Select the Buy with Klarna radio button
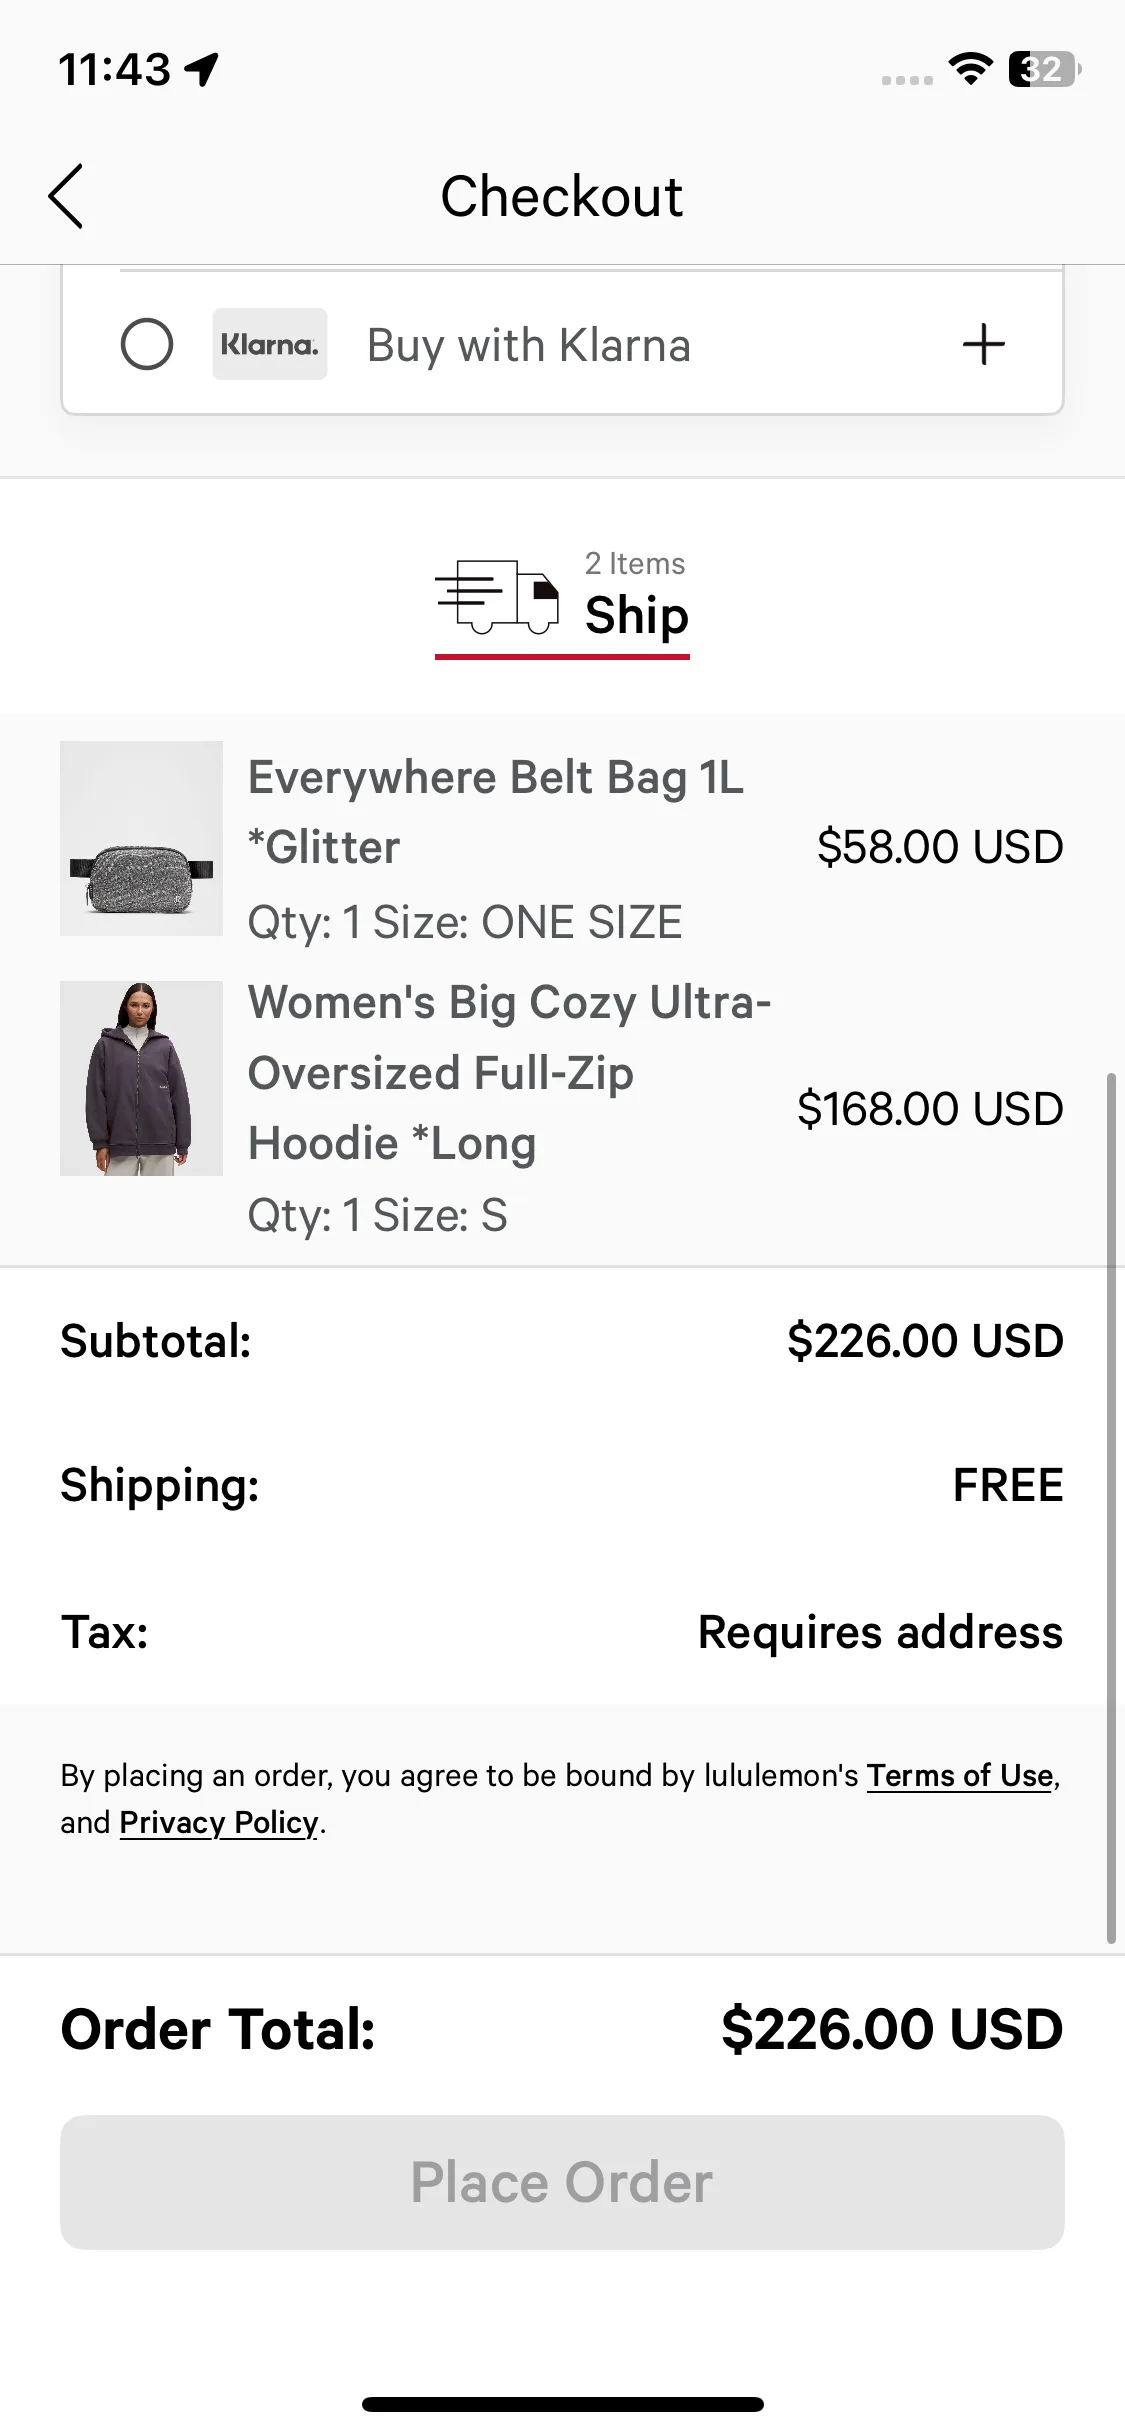This screenshot has width=1125, height=2436. [147, 344]
